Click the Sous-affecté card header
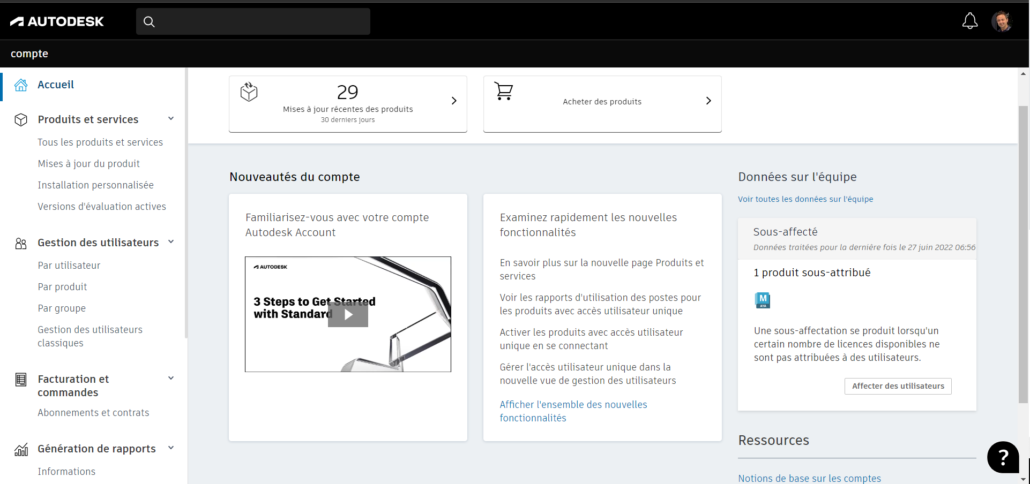 point(857,239)
